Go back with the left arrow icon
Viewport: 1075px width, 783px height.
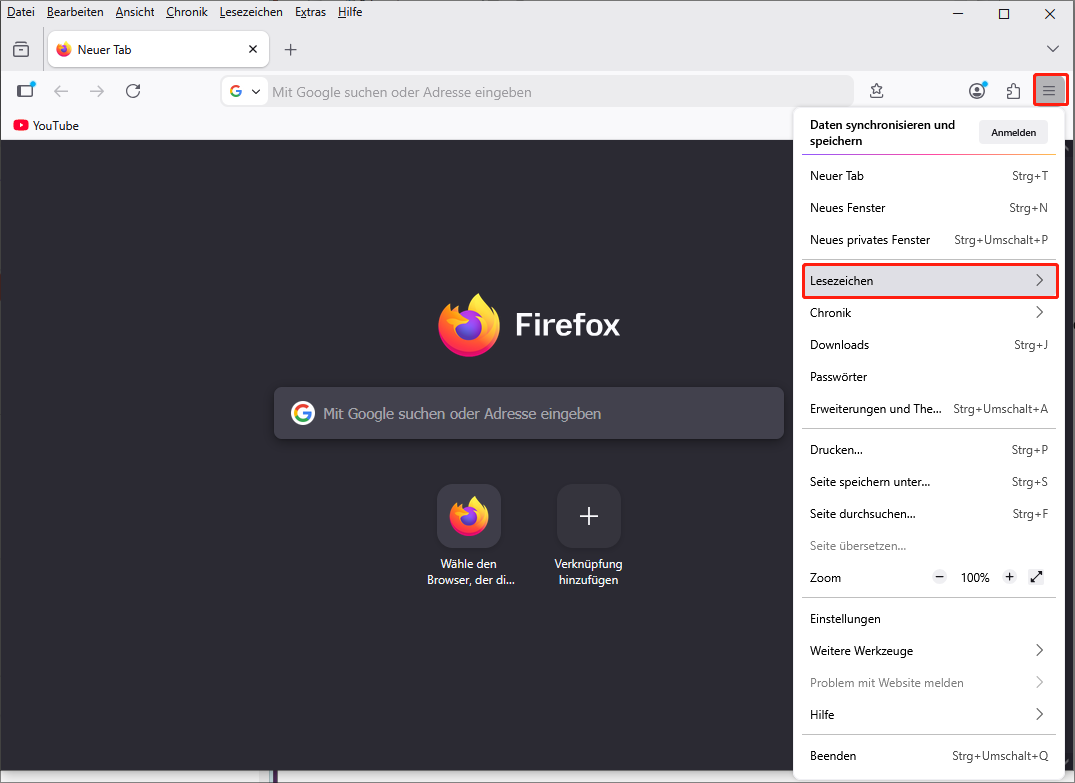[61, 91]
